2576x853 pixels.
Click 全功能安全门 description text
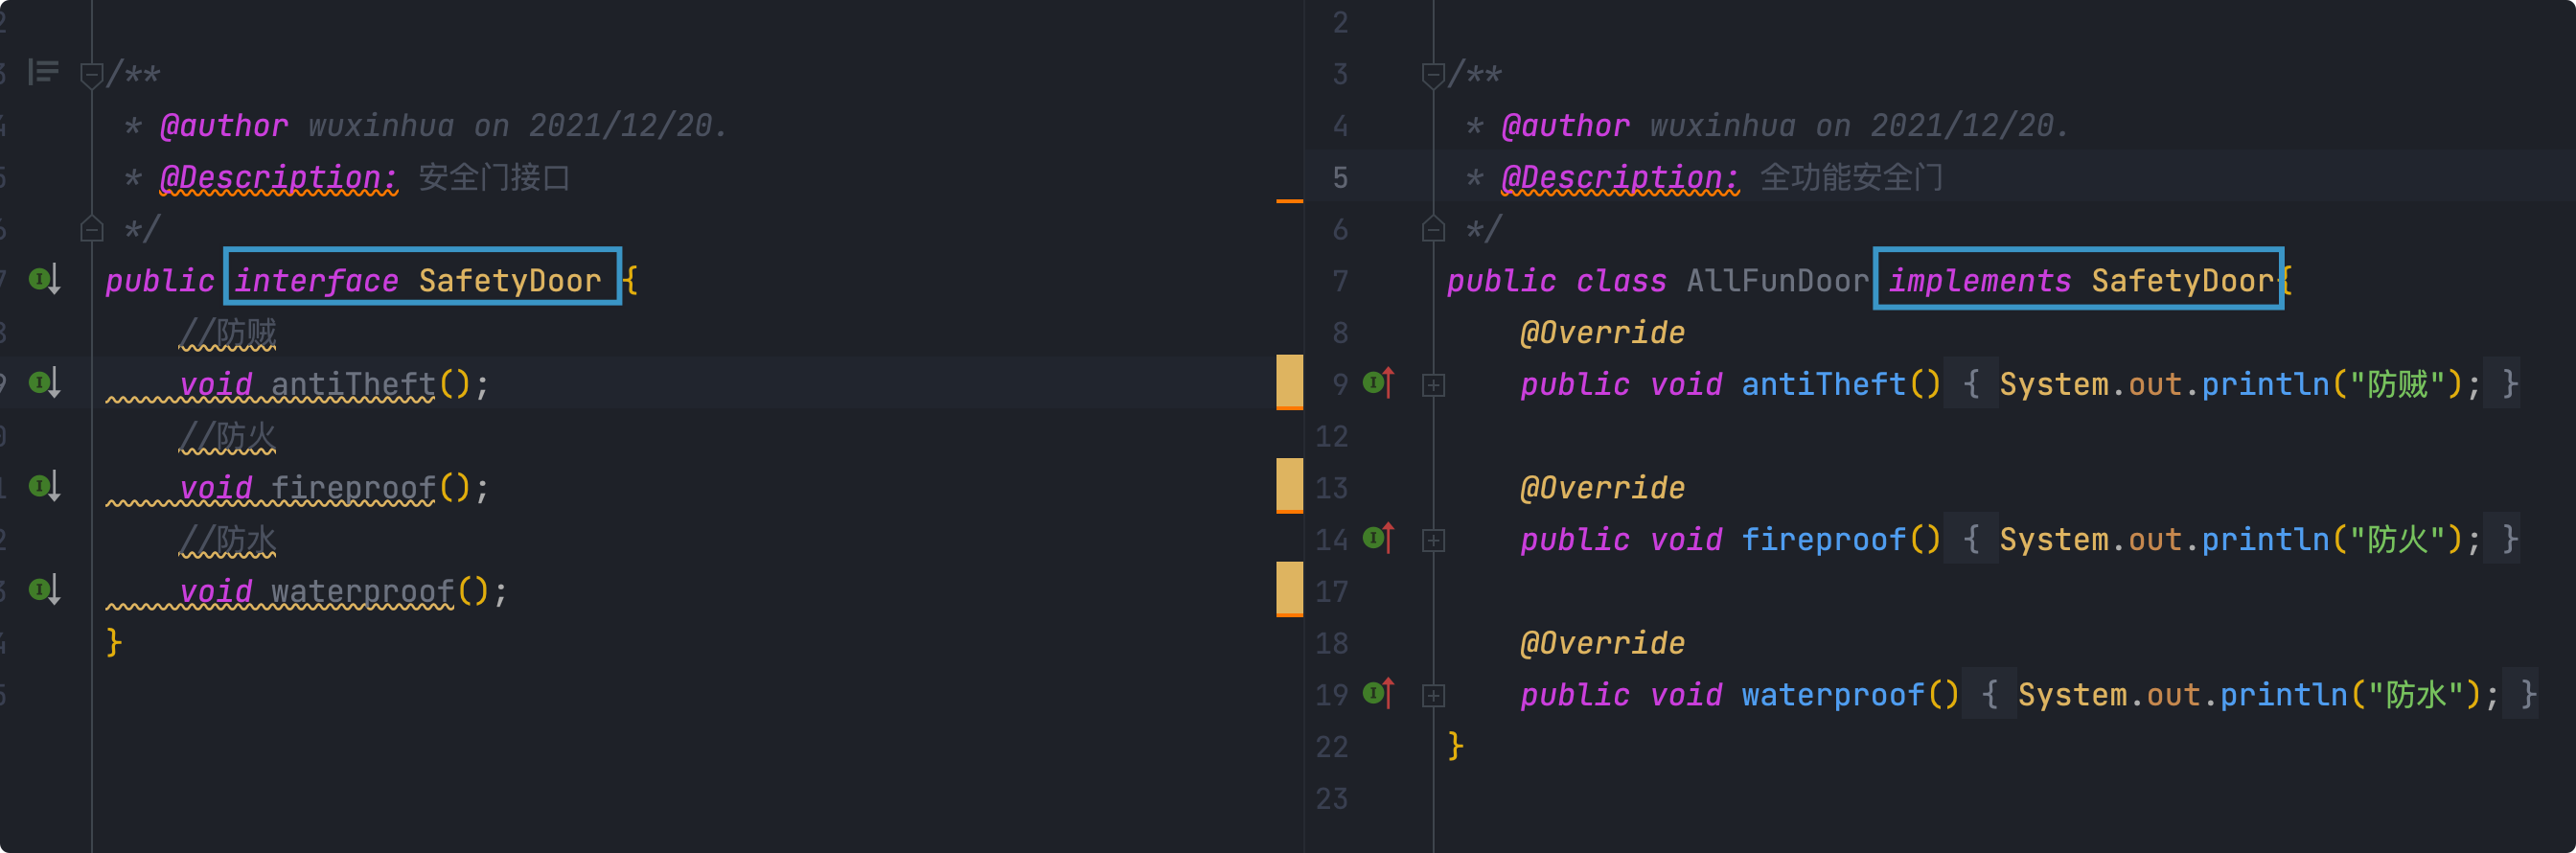tap(1851, 177)
